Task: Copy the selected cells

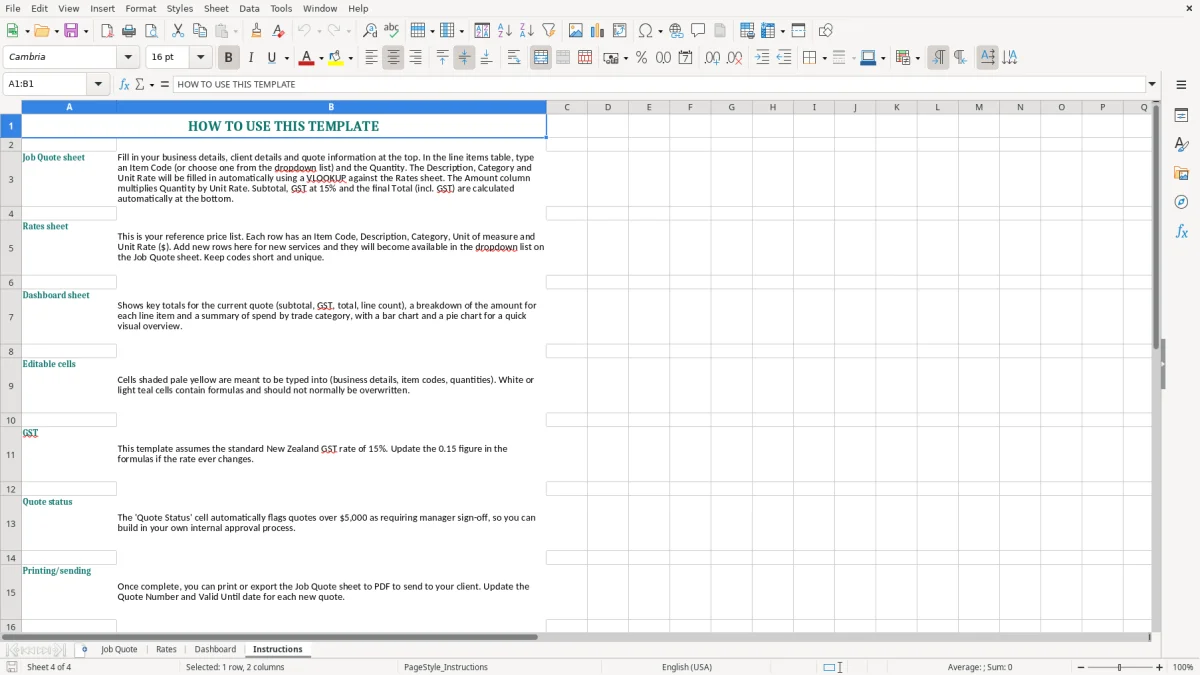Action: [200, 31]
